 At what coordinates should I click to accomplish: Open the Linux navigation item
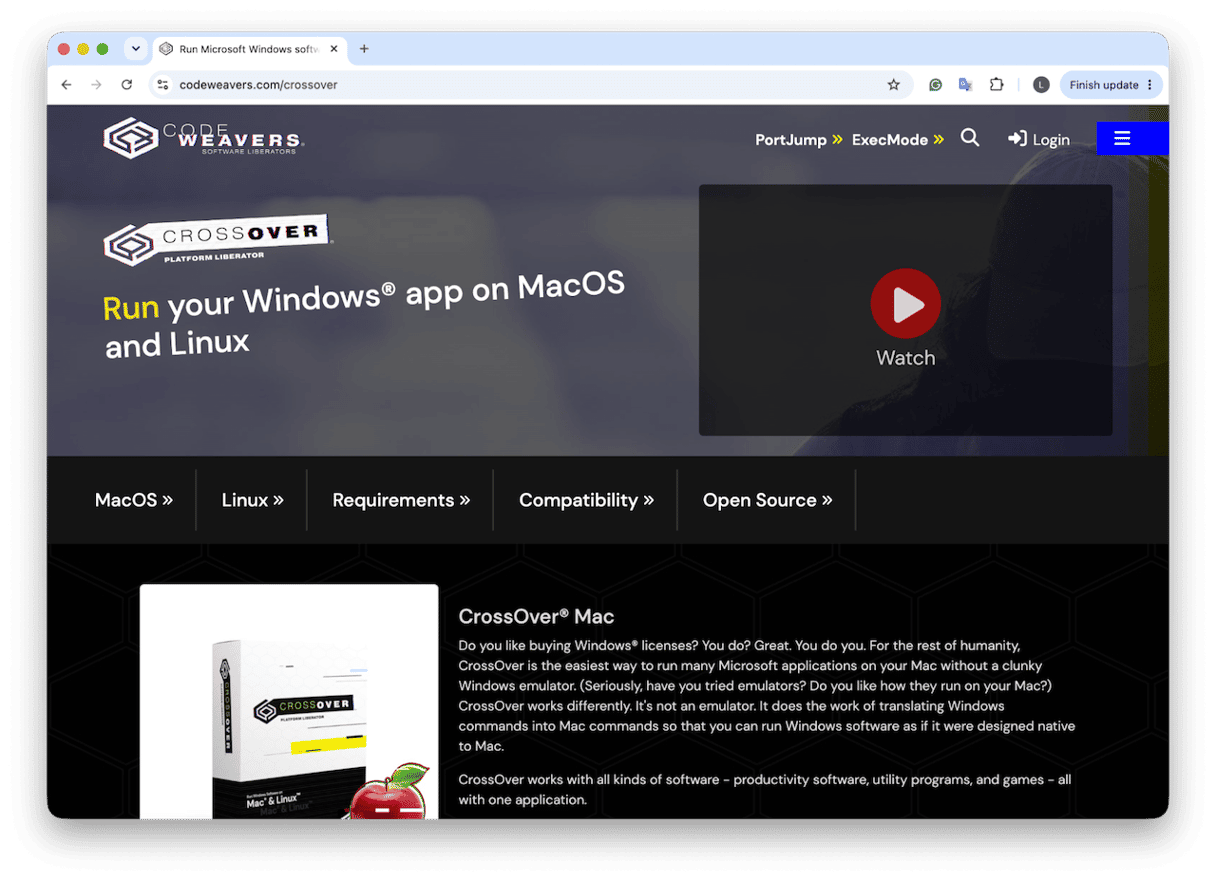[253, 500]
